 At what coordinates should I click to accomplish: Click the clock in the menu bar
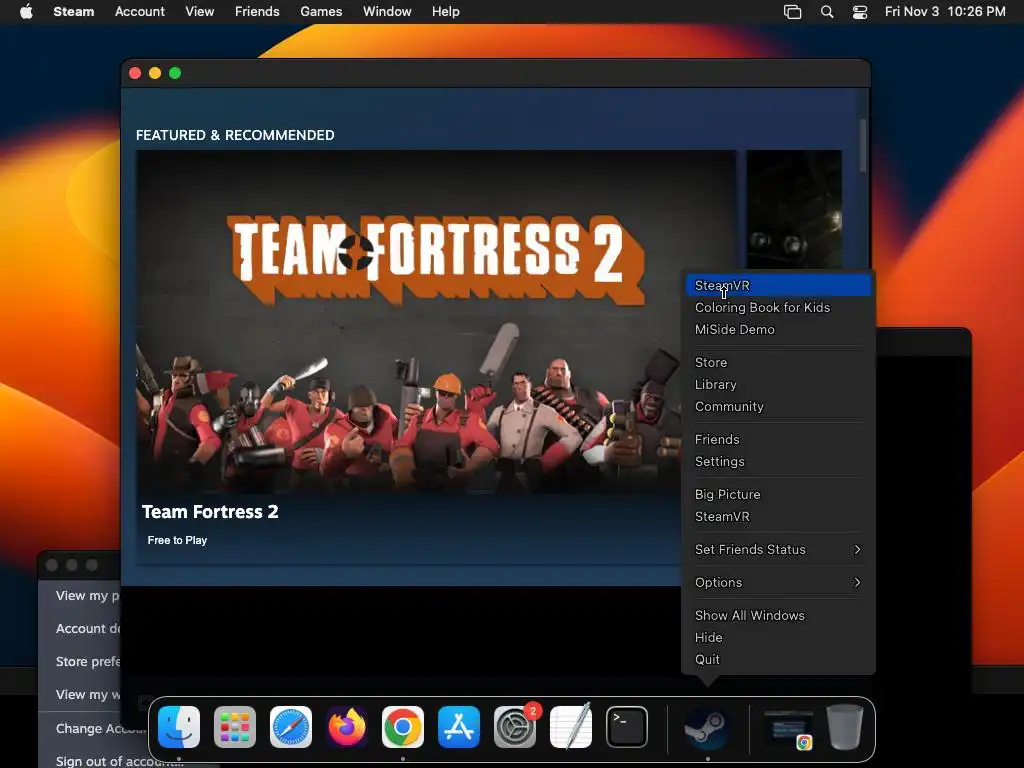click(945, 11)
